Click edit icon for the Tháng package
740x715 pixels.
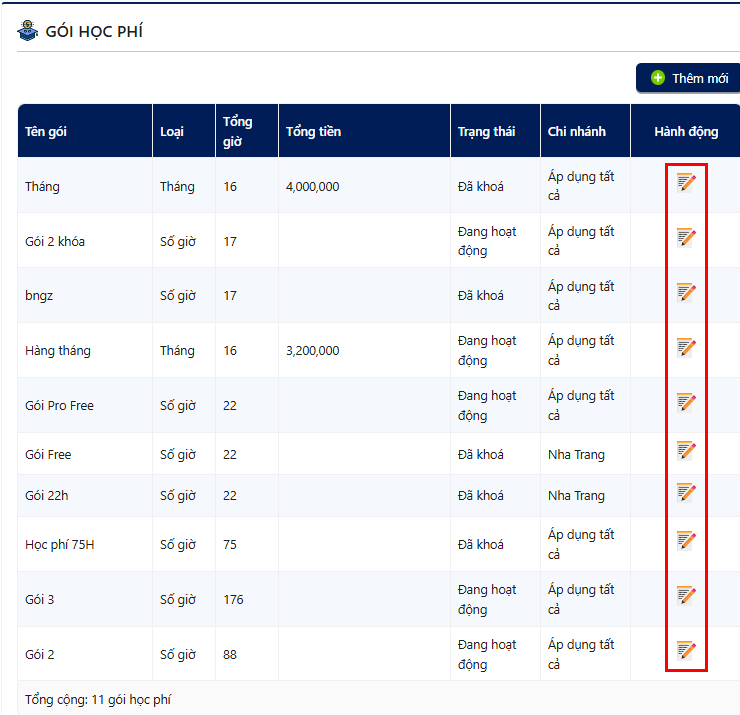(x=686, y=182)
